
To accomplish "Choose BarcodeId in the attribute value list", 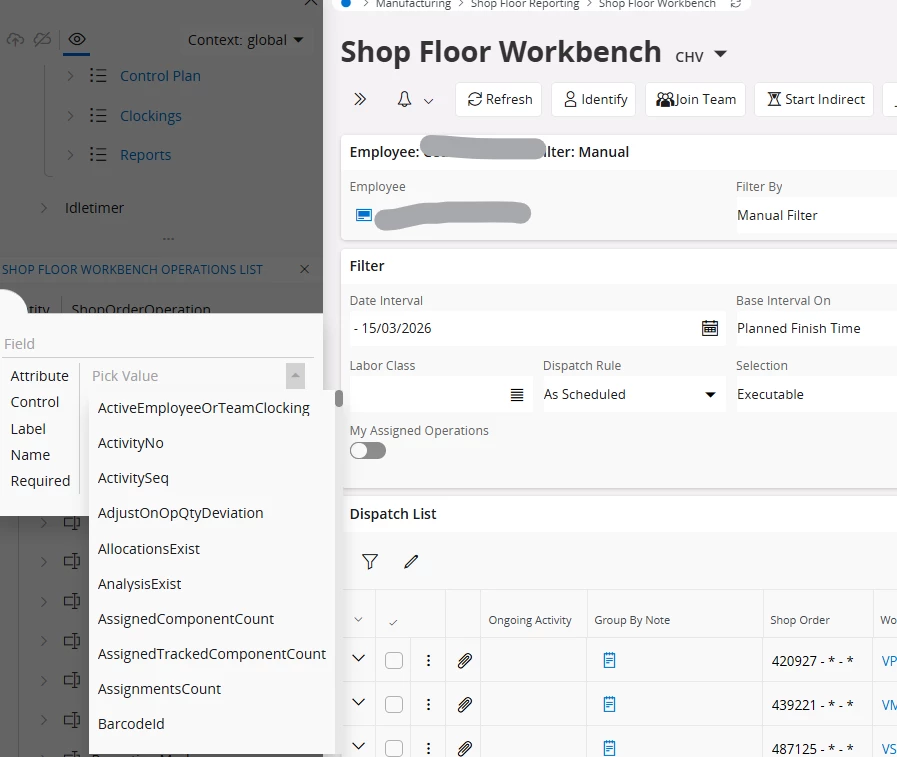I will pyautogui.click(x=131, y=724).
